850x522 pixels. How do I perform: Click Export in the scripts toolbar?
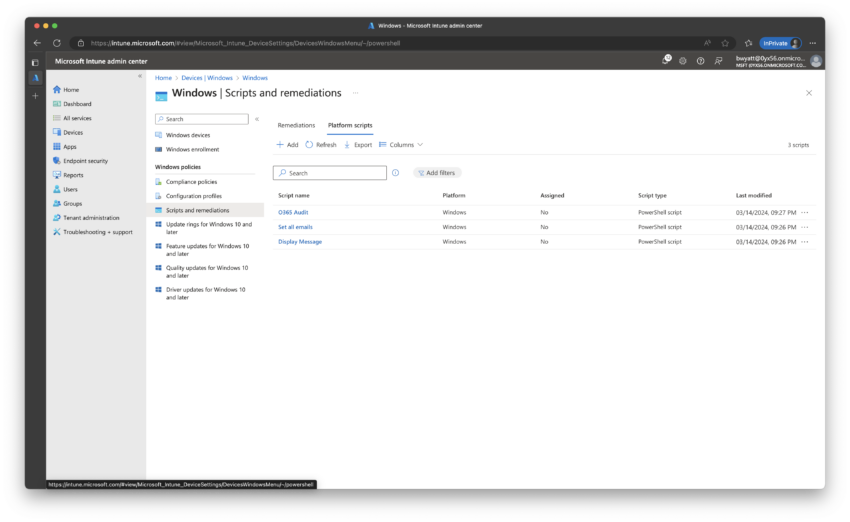coord(358,145)
